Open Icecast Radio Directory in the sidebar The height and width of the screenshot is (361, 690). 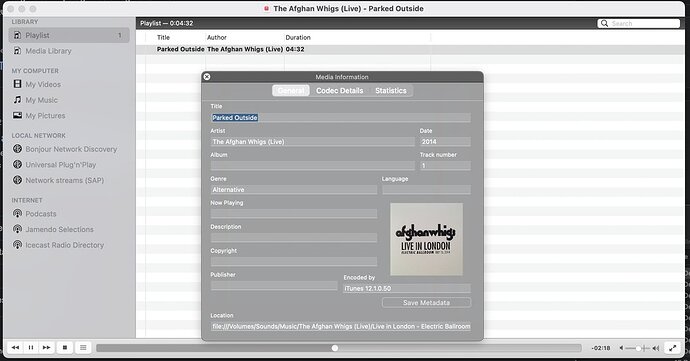pos(65,245)
